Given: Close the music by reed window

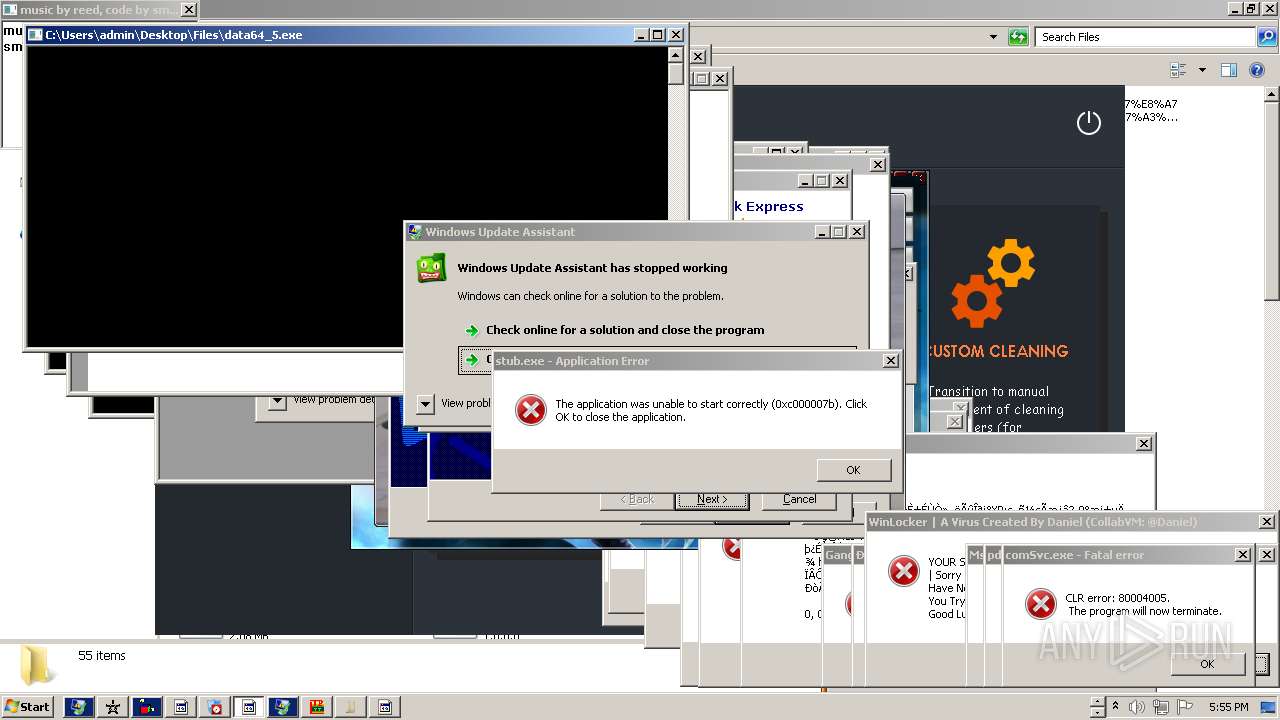Looking at the screenshot, I should pos(188,10).
